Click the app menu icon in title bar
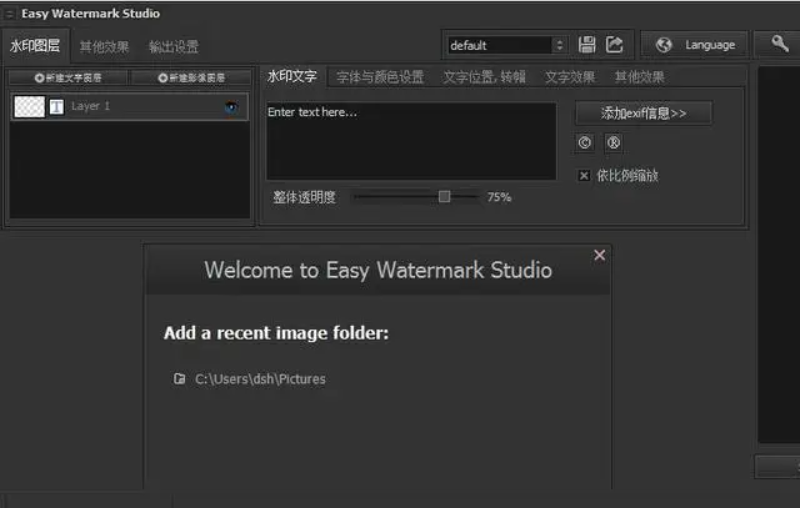 coord(9,14)
